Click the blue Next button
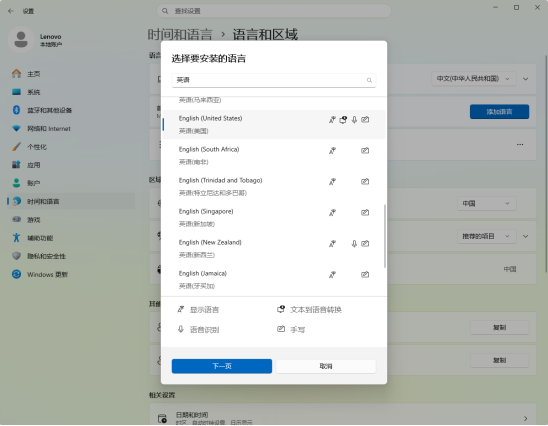This screenshot has height=426, width=548. coord(222,366)
